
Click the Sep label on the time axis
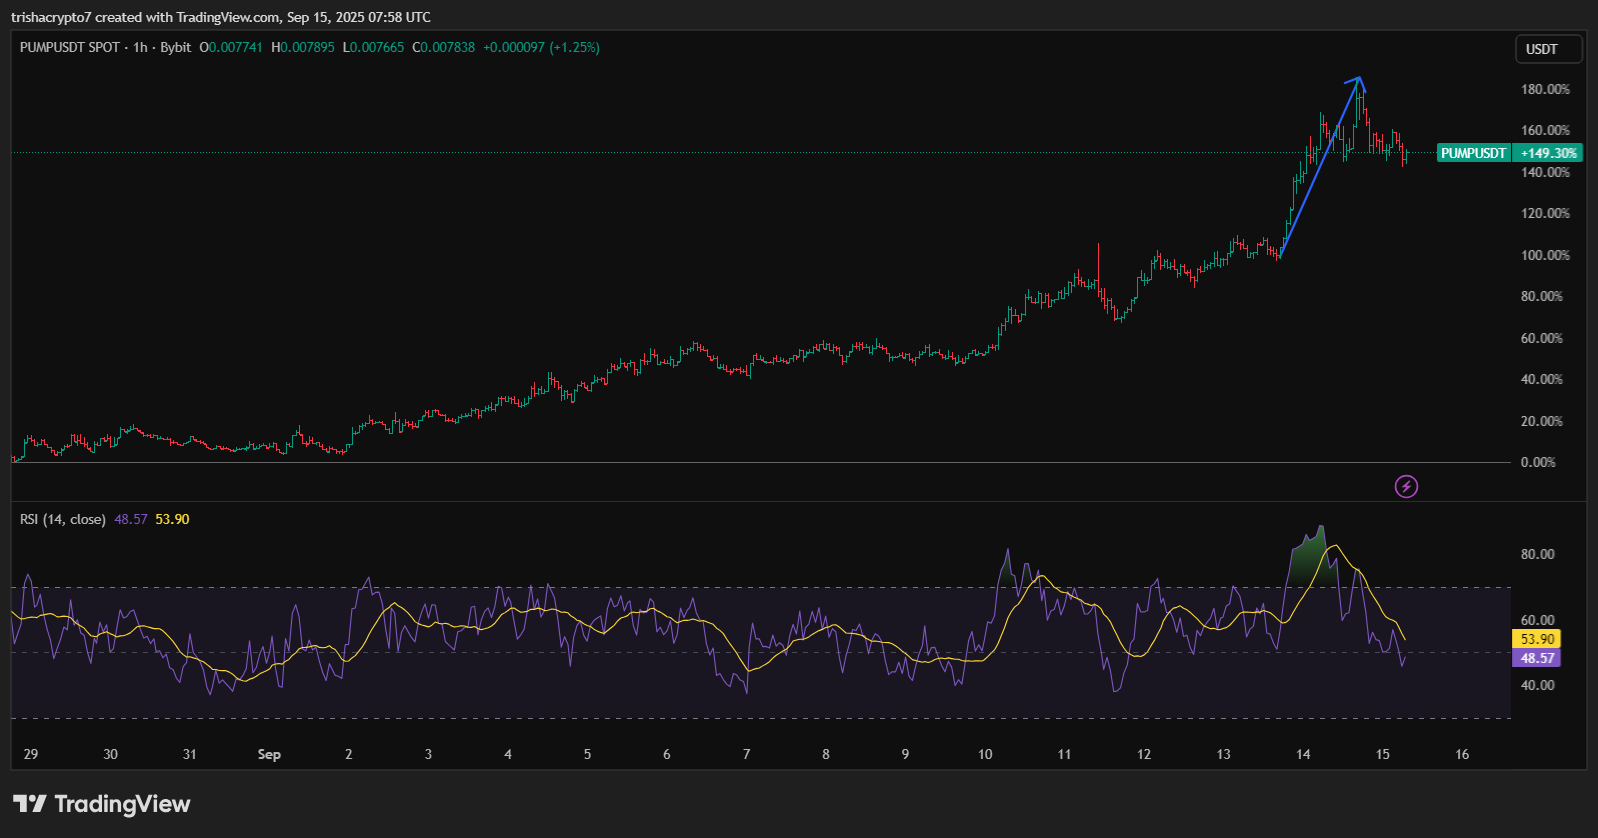[x=269, y=754]
